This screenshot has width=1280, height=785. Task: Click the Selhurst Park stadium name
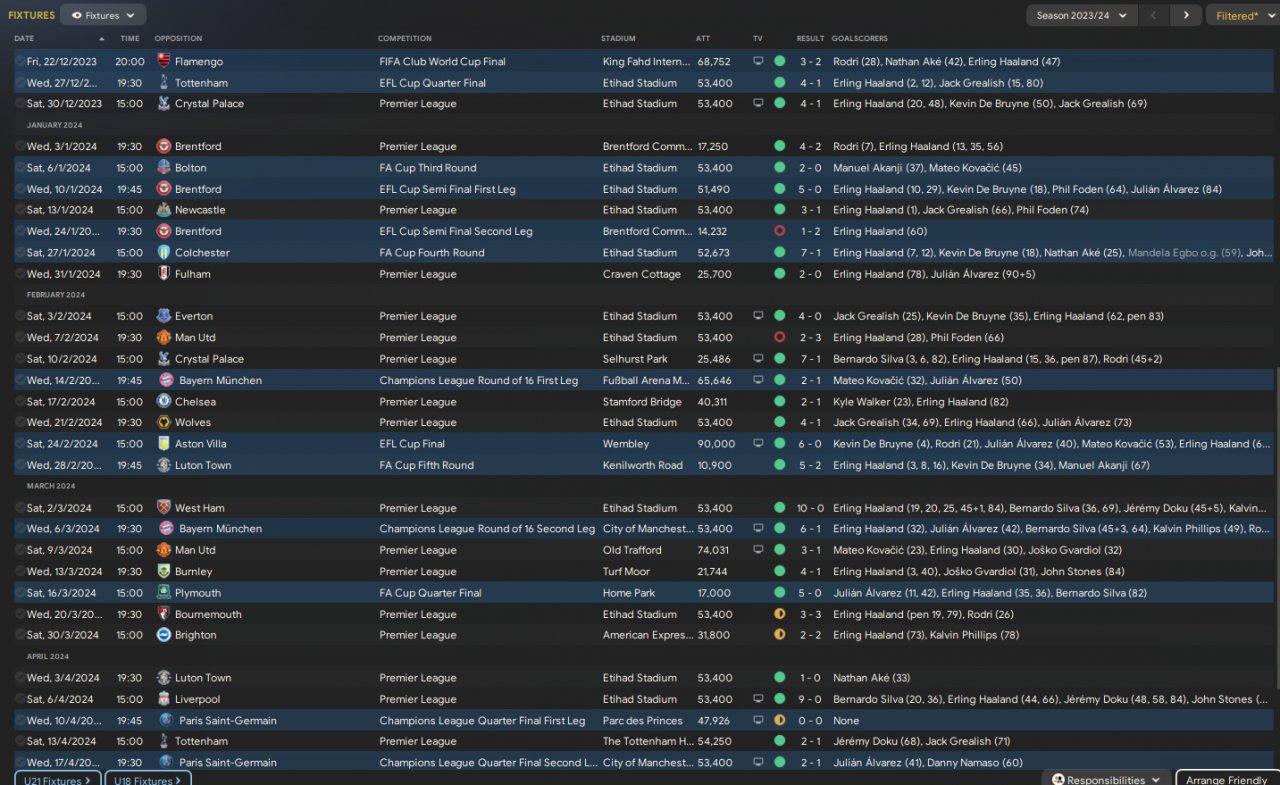(635, 359)
